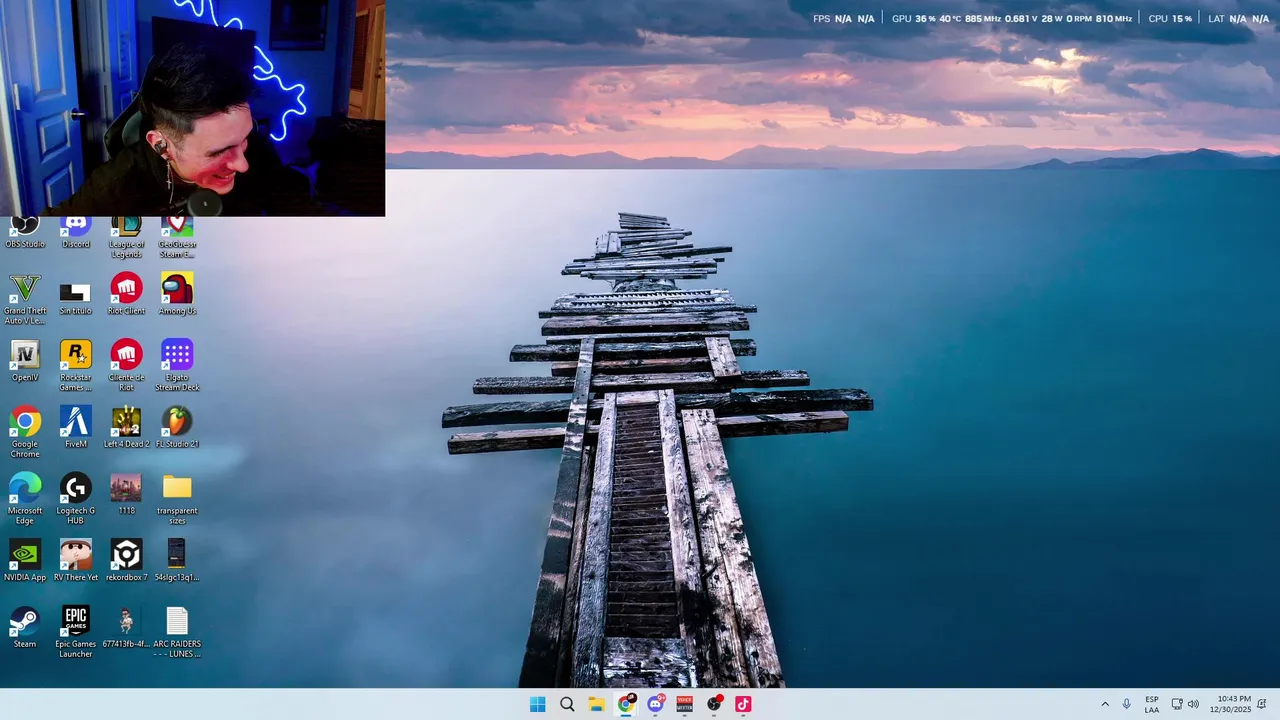This screenshot has height=720, width=1280.
Task: Open the clock showing 10:43 PM
Action: [1230, 704]
